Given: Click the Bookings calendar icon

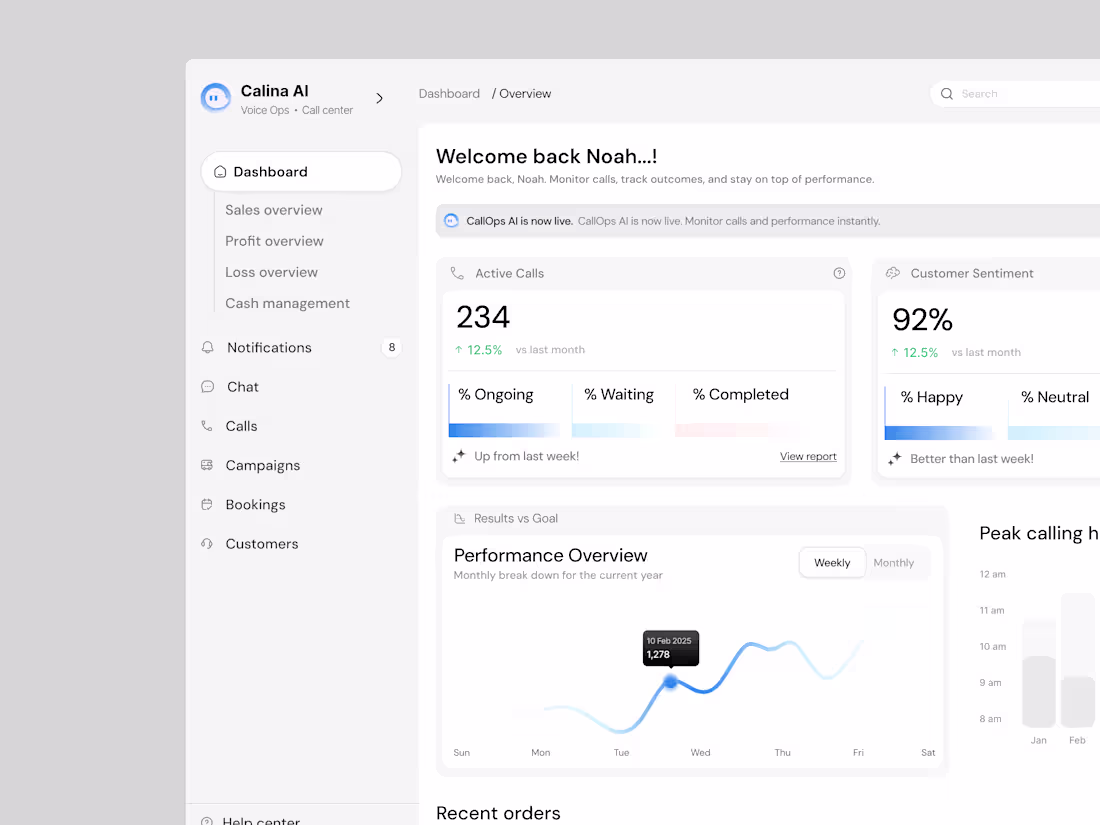Looking at the screenshot, I should (207, 504).
